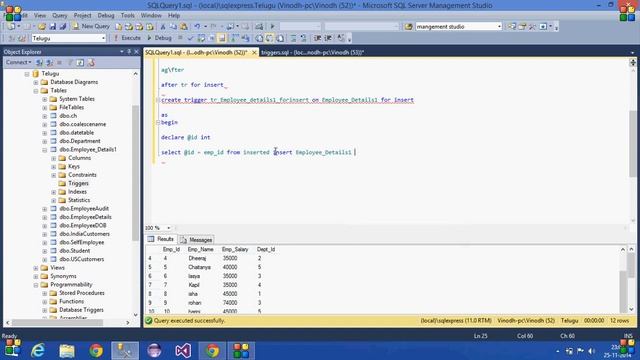
Task: Switch to the triggers.sql tab
Action: 312,53
